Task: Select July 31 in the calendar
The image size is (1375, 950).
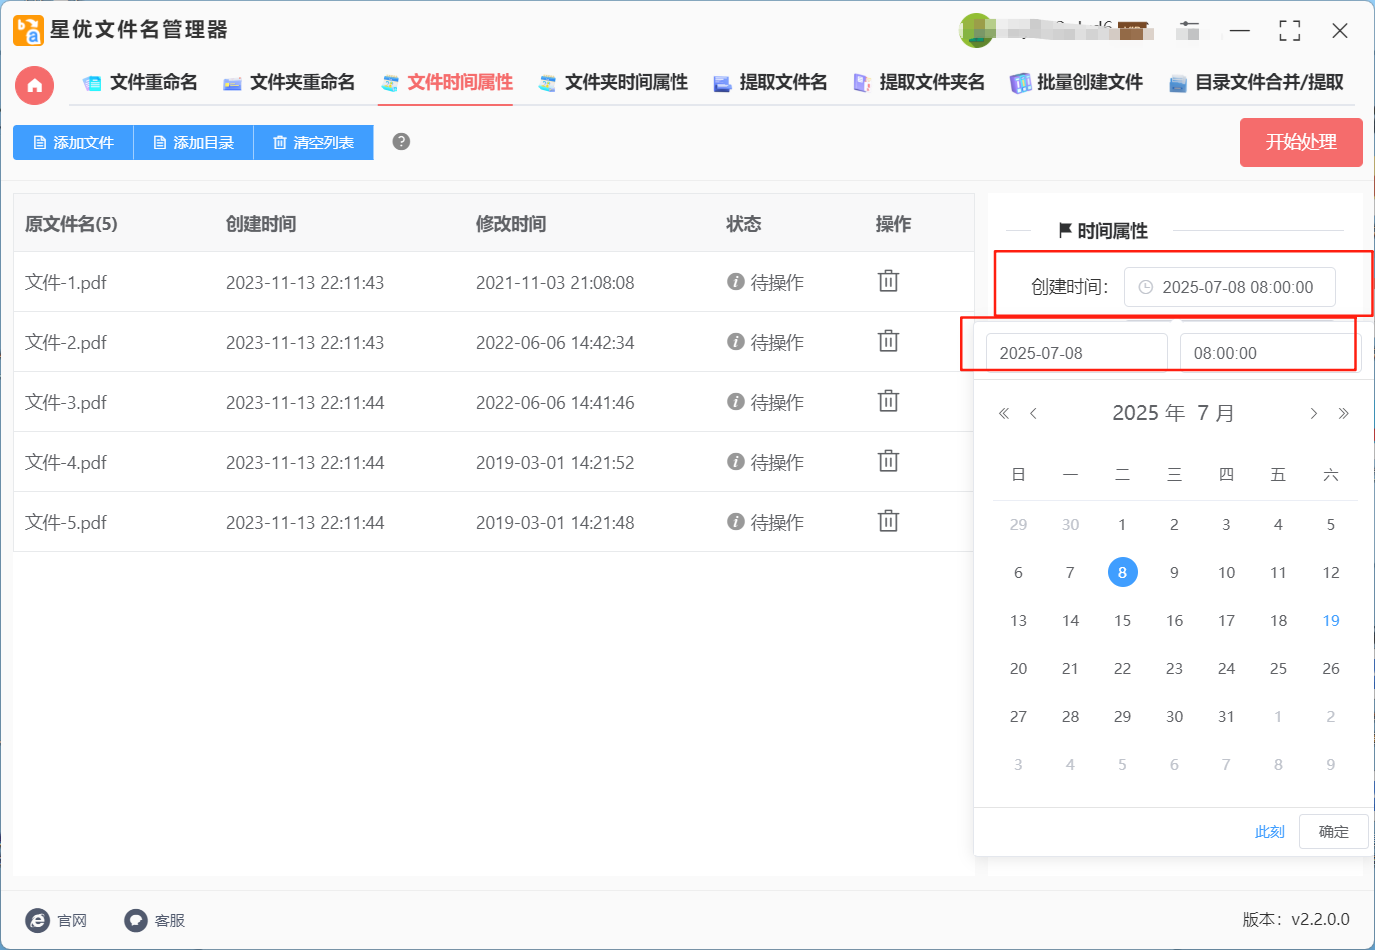Action: [1226, 716]
